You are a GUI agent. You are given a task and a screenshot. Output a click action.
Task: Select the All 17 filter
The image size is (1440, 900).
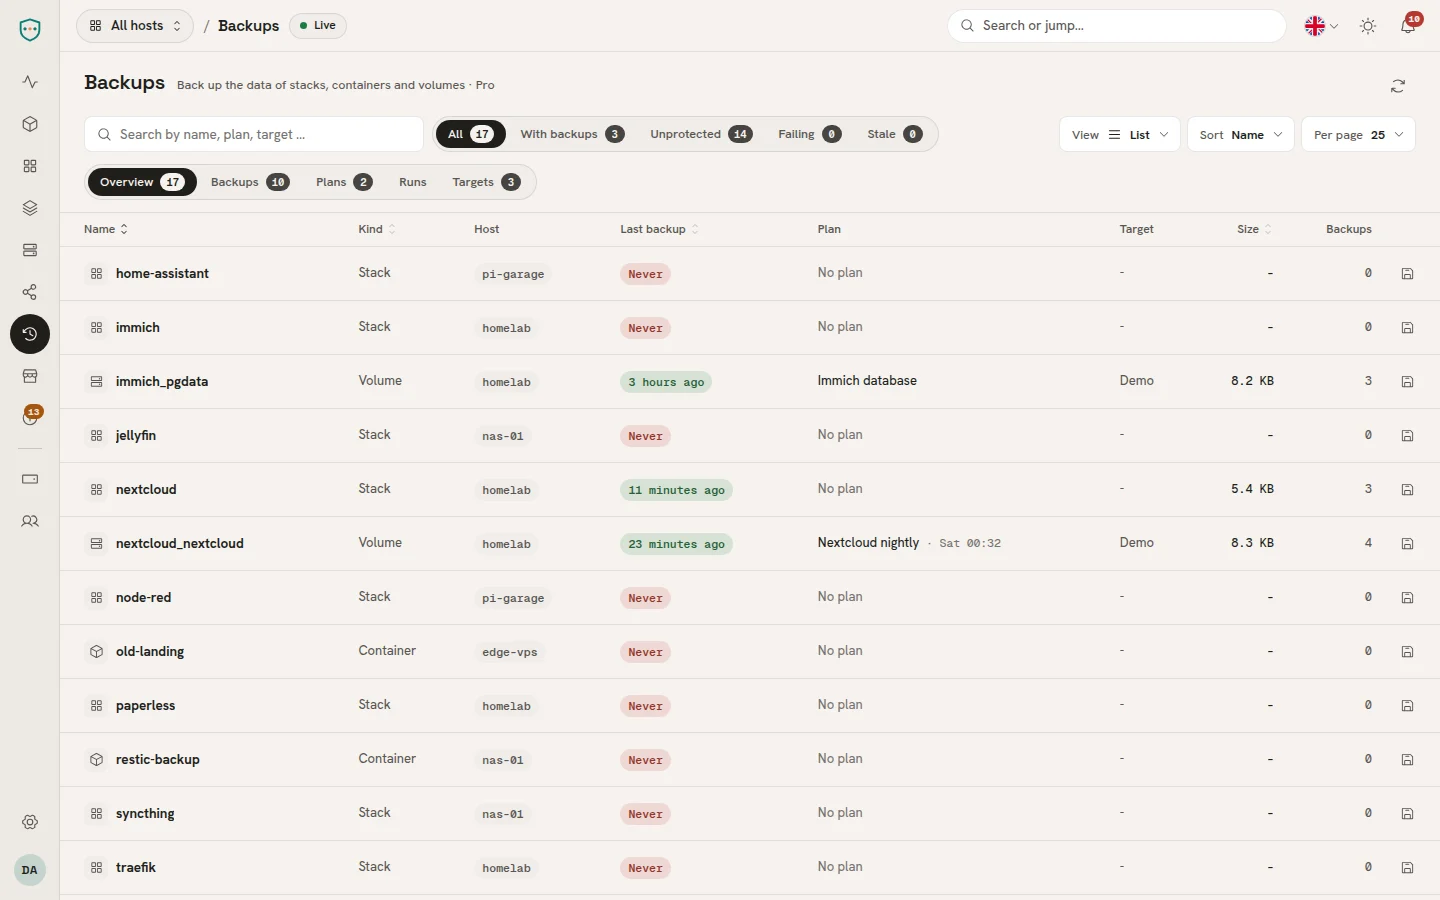pyautogui.click(x=470, y=134)
